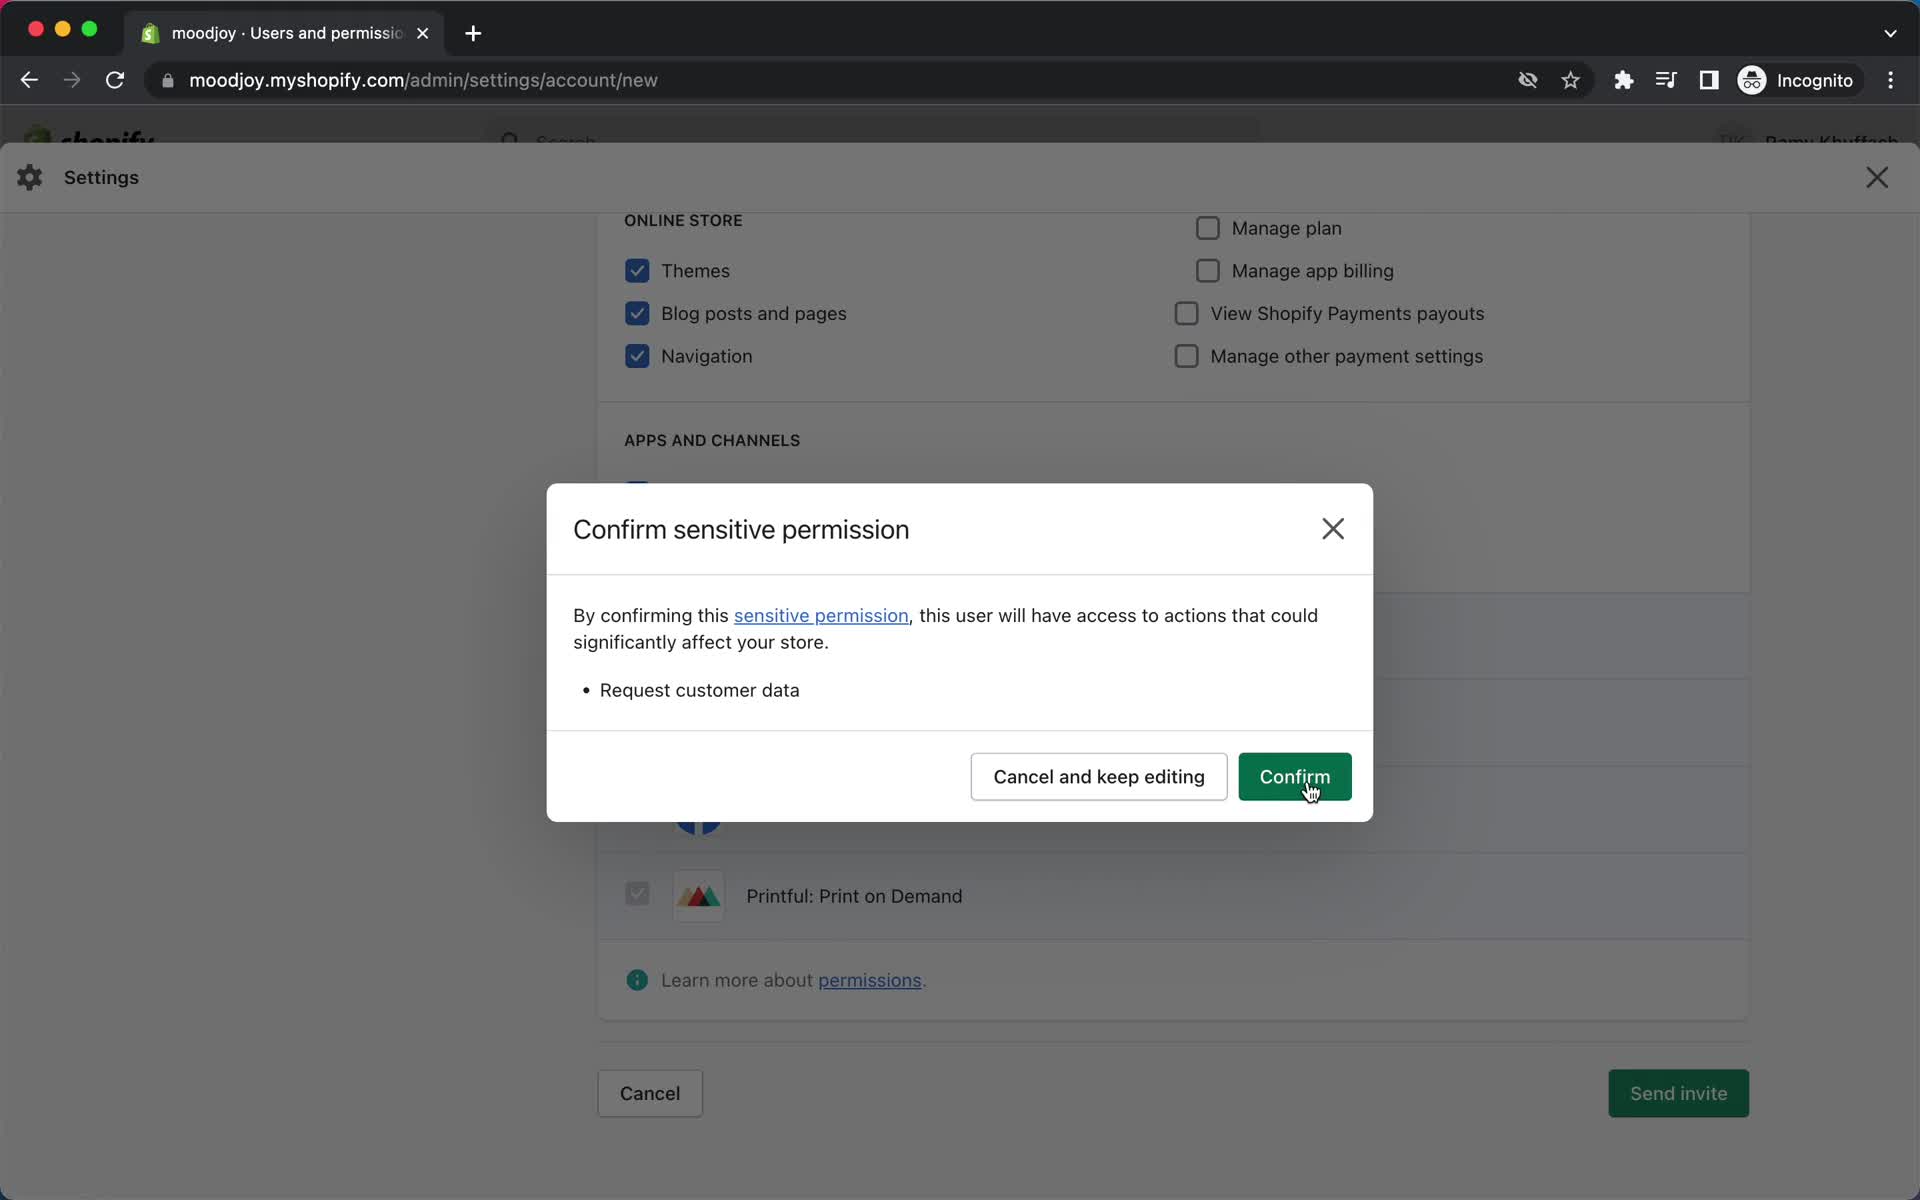Viewport: 1920px width, 1200px height.
Task: Click the info icon near Learn more
Action: [x=637, y=980]
